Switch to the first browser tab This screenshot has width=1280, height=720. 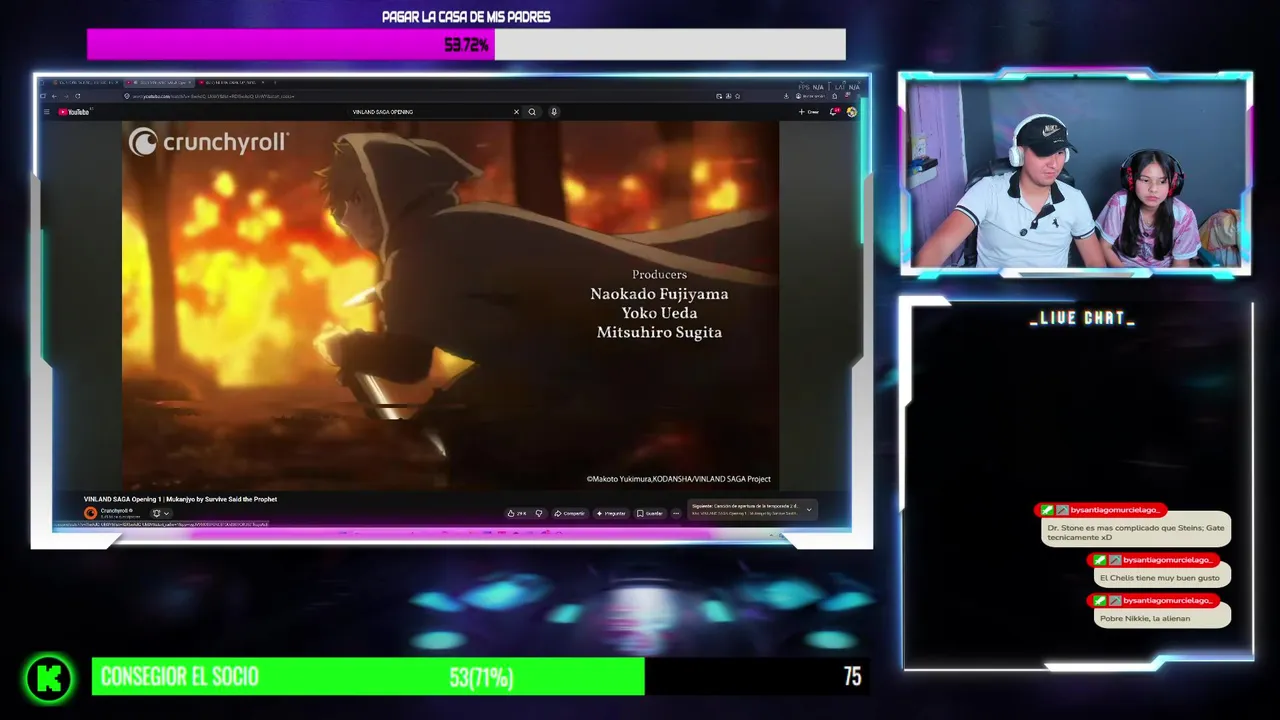pos(84,82)
